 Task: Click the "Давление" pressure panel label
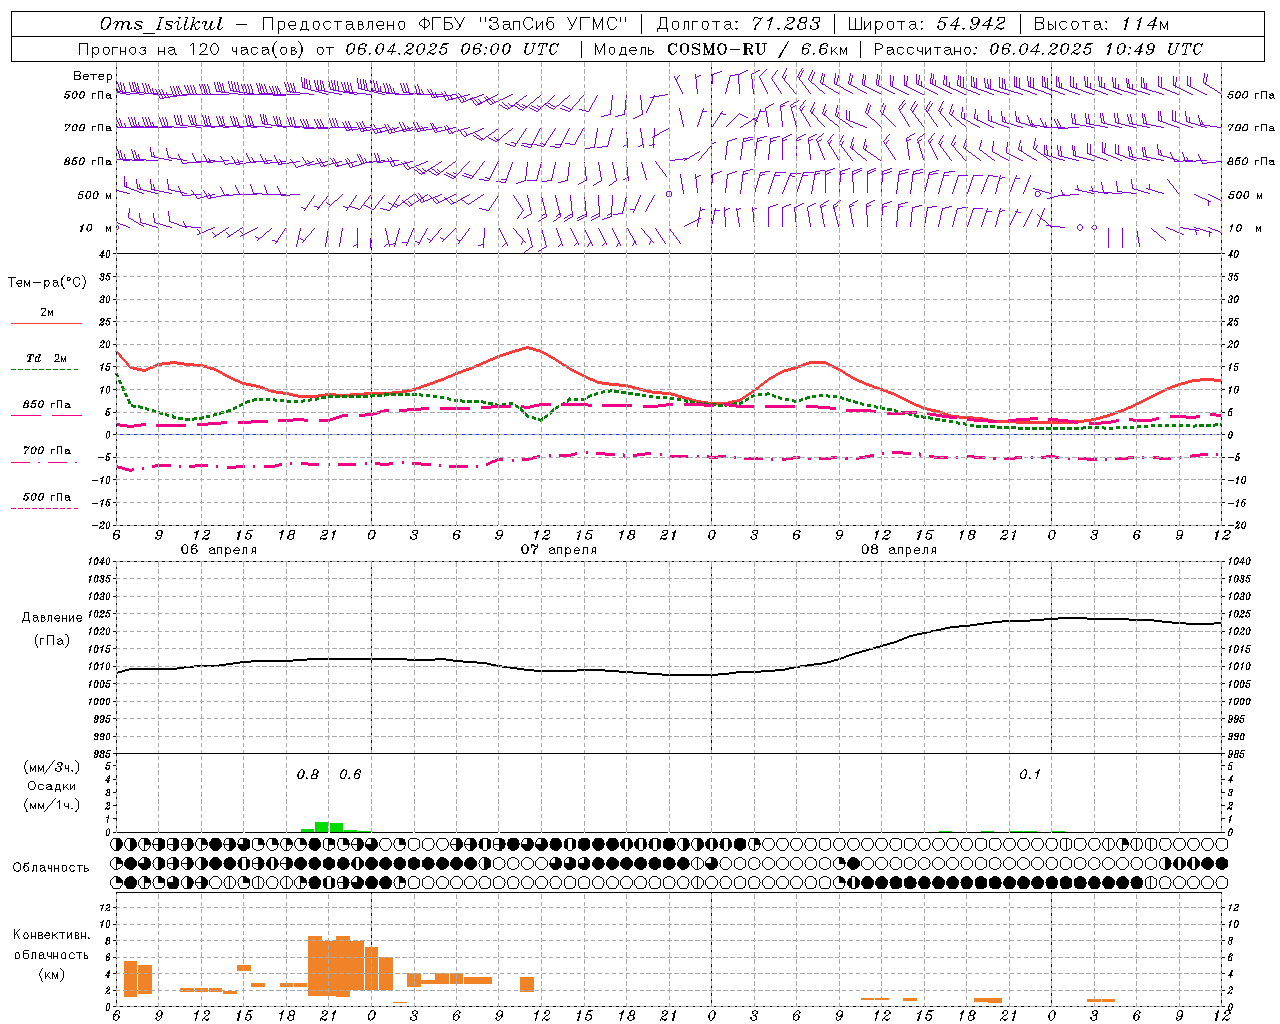pyautogui.click(x=52, y=618)
